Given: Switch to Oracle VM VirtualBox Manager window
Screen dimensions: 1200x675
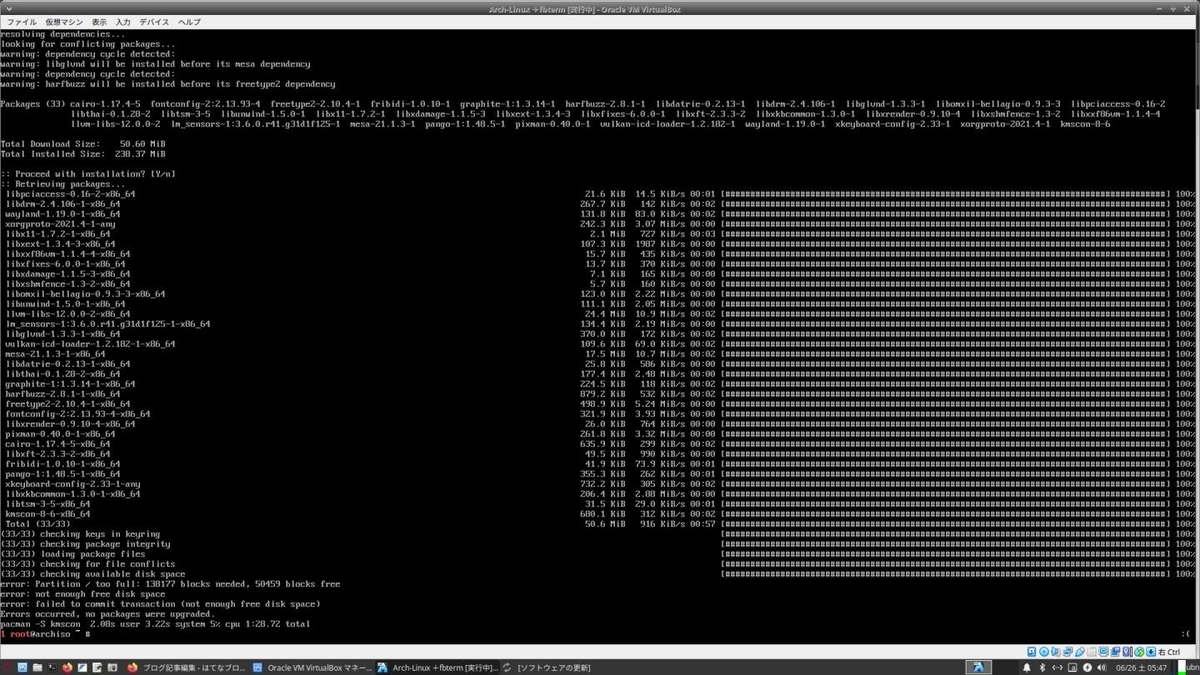Looking at the screenshot, I should [313, 667].
